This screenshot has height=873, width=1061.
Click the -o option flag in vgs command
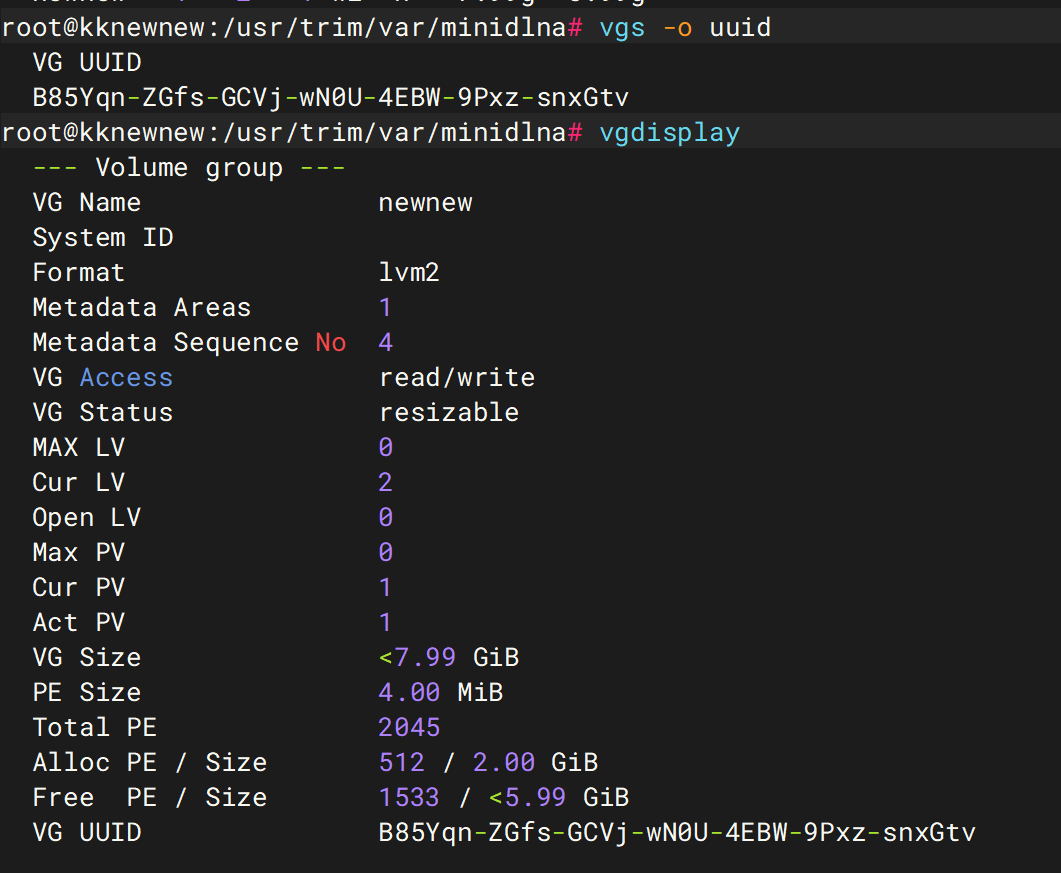(677, 28)
